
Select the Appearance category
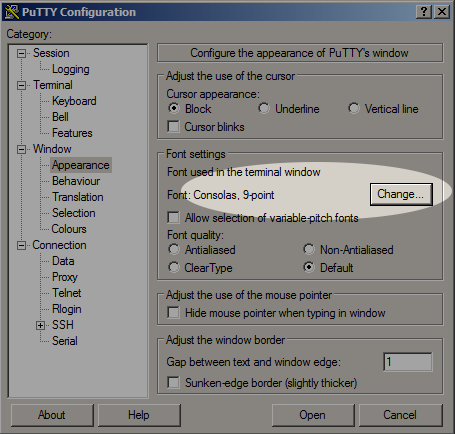(x=81, y=165)
